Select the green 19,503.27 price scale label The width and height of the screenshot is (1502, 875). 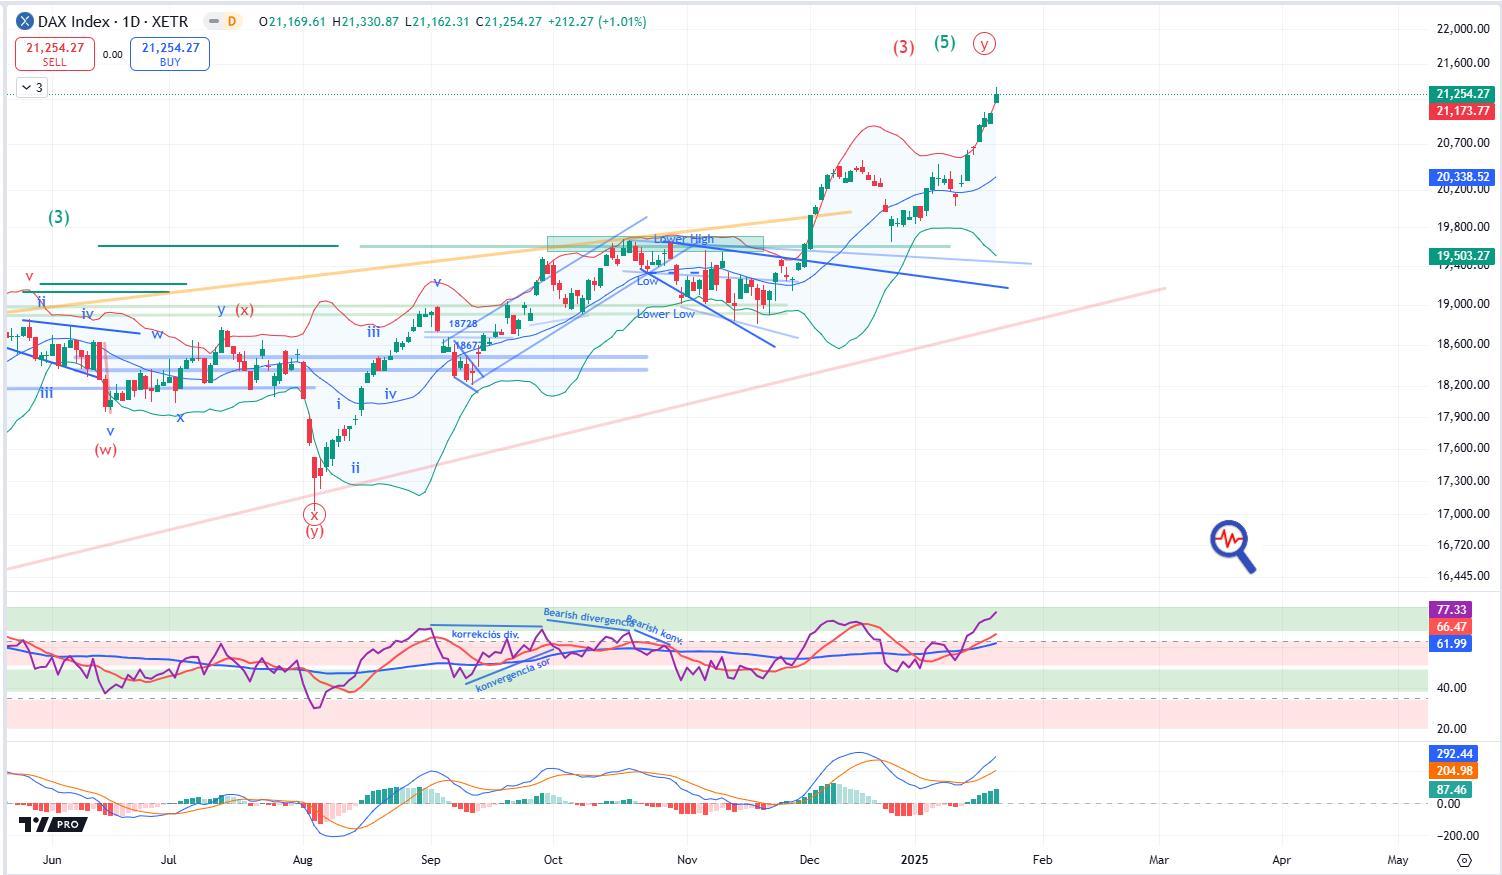1463,256
